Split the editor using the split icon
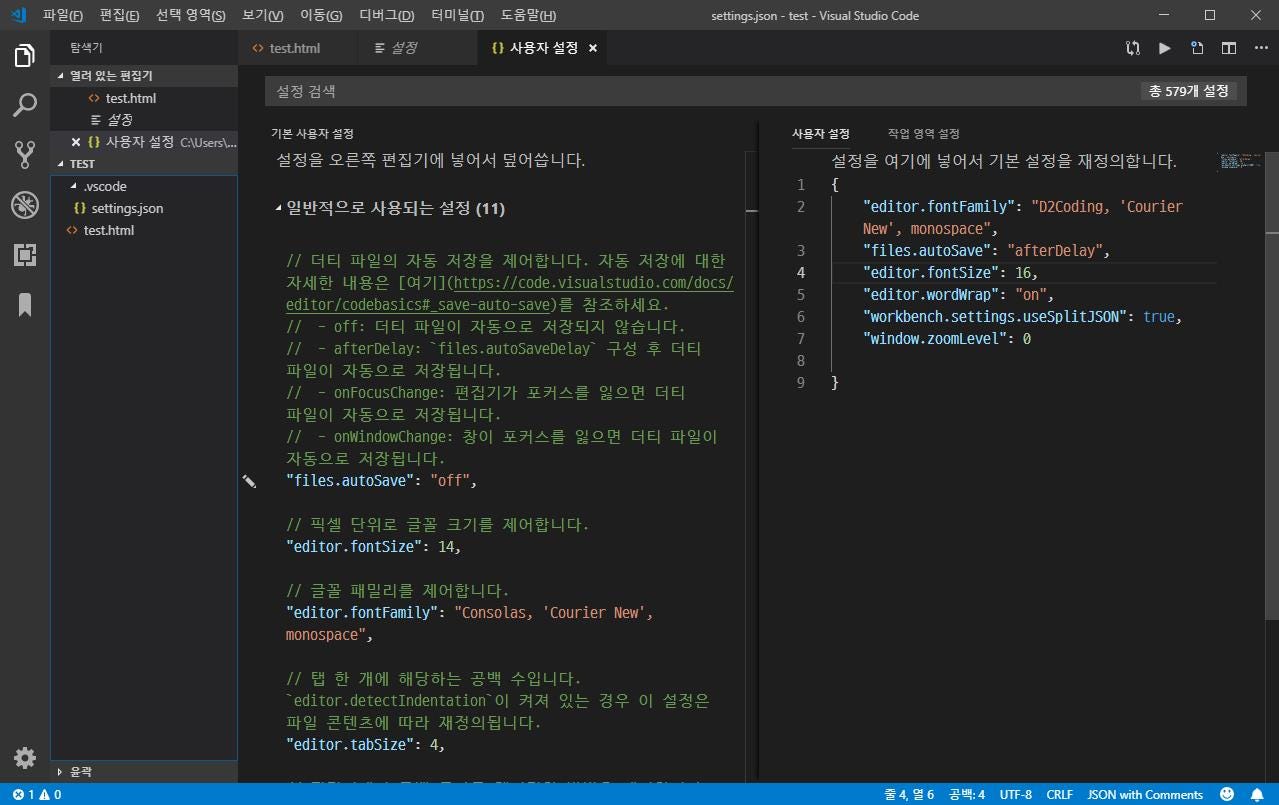 (1229, 47)
